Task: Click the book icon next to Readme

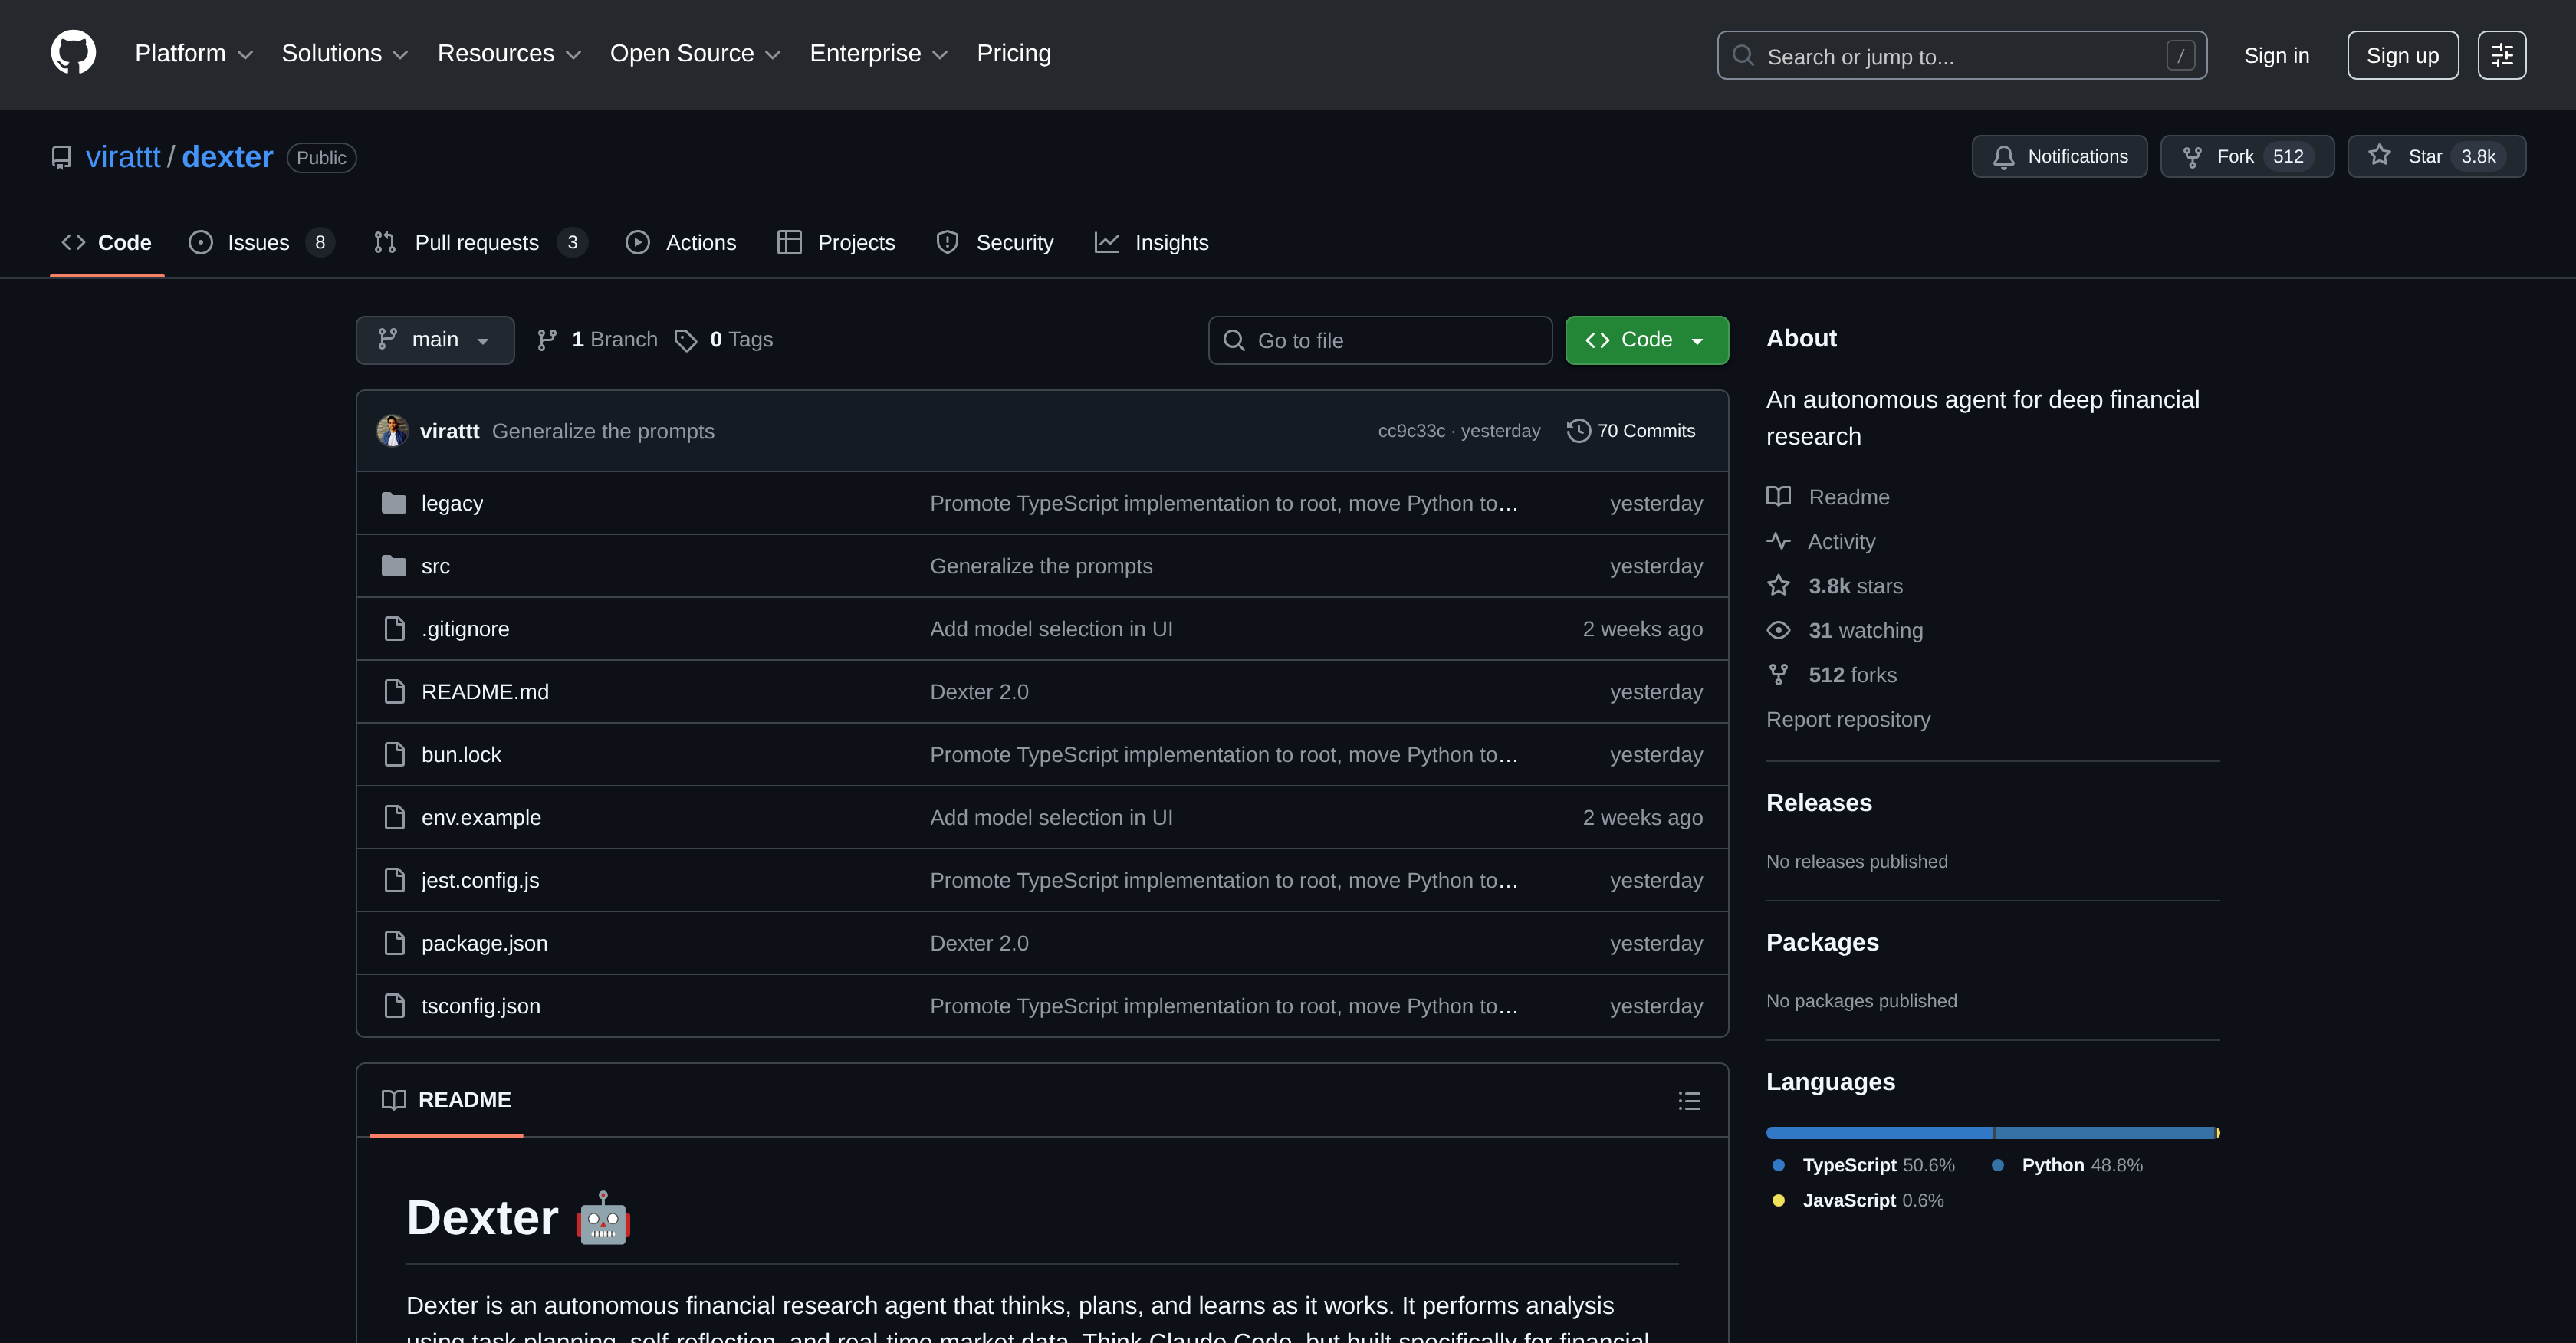Action: coord(1779,496)
